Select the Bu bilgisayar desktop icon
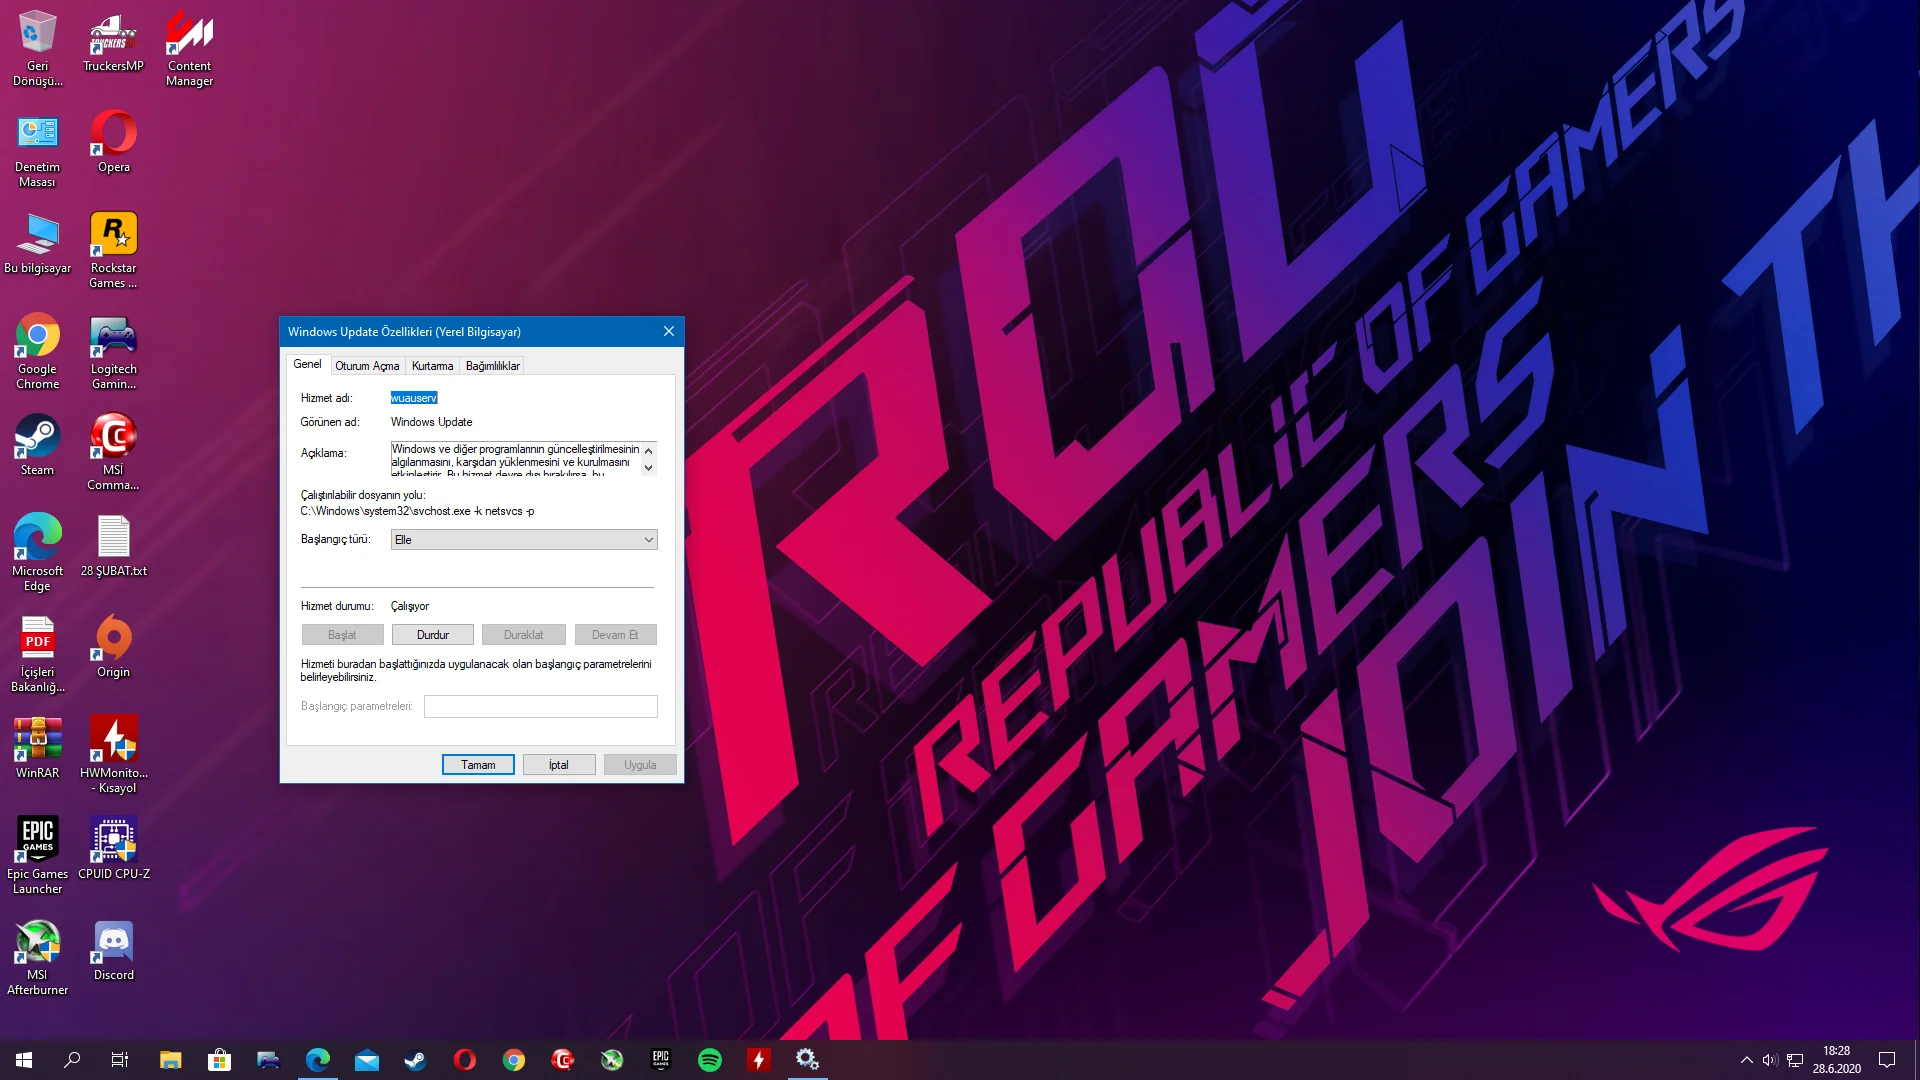The height and width of the screenshot is (1080, 1920). point(37,243)
